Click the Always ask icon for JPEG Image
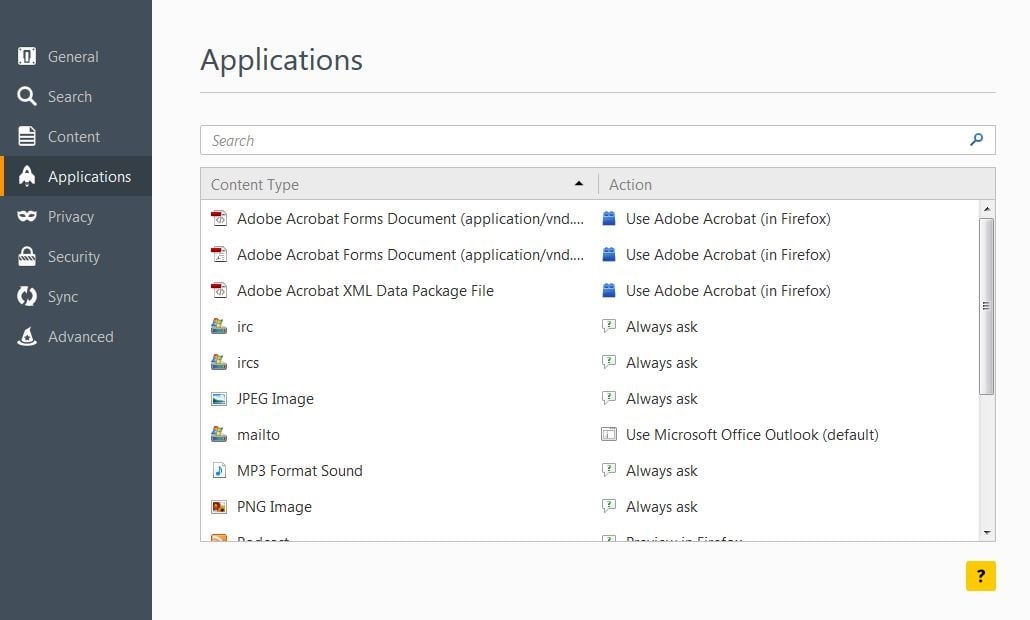This screenshot has height=620, width=1030. [609, 398]
